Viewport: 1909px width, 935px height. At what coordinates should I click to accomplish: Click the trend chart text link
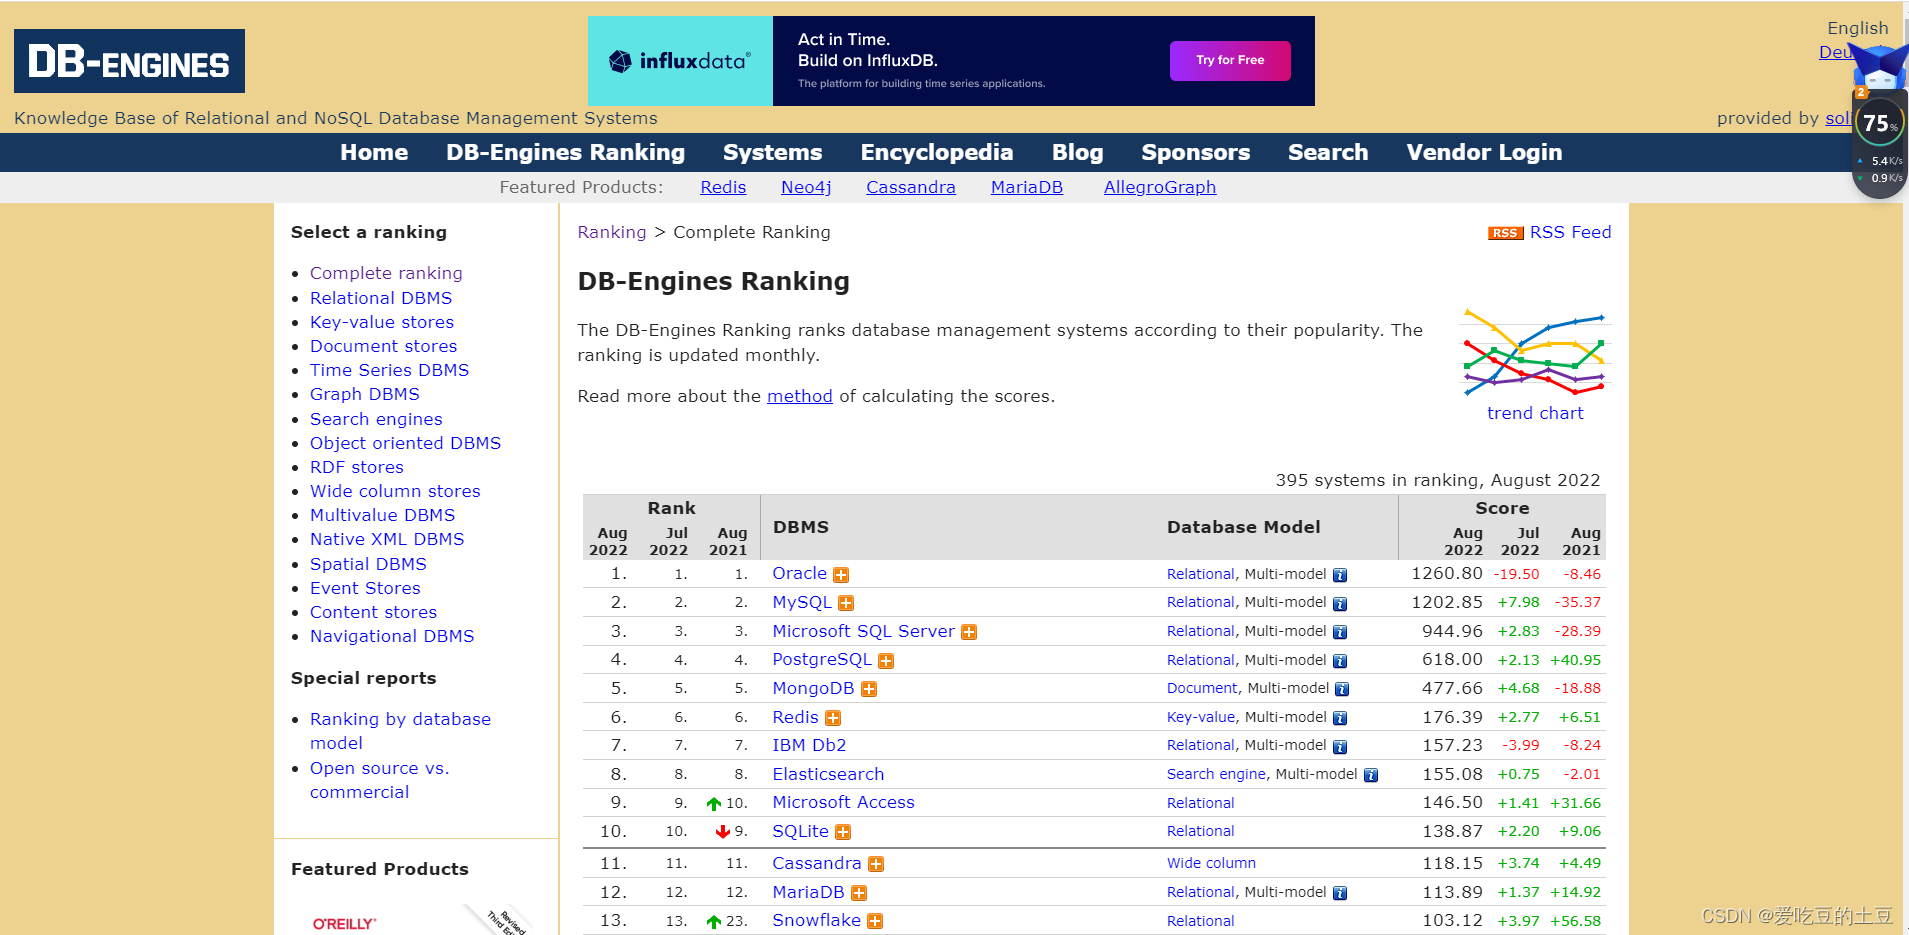point(1535,413)
